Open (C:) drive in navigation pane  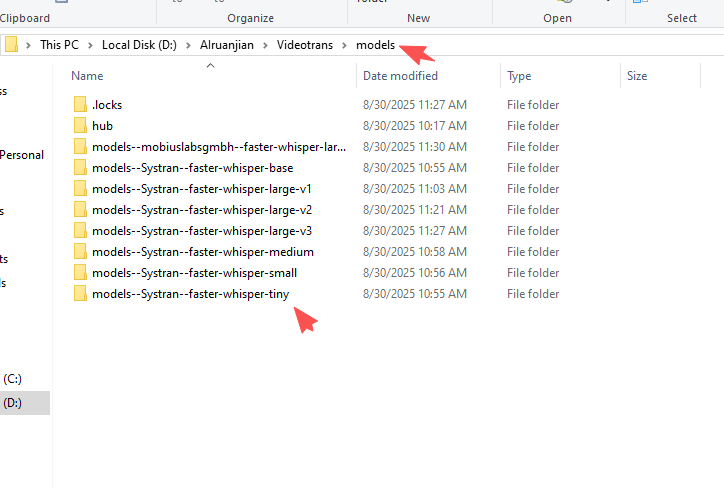[x=12, y=379]
